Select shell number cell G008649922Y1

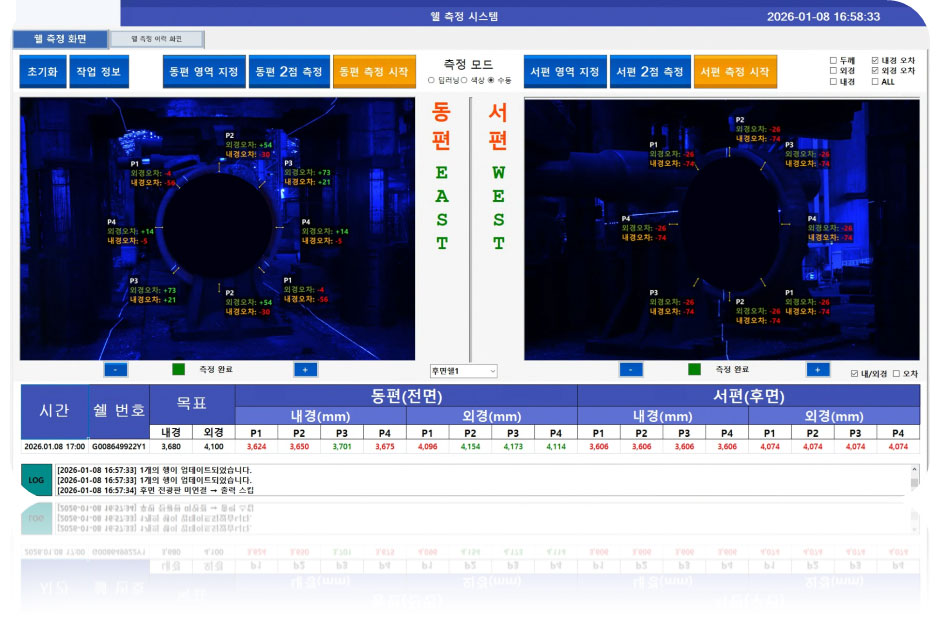tap(119, 447)
